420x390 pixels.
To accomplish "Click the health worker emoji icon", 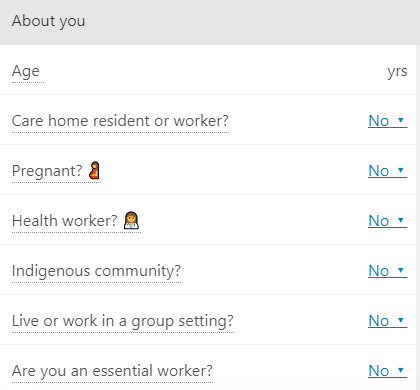I will tap(131, 220).
